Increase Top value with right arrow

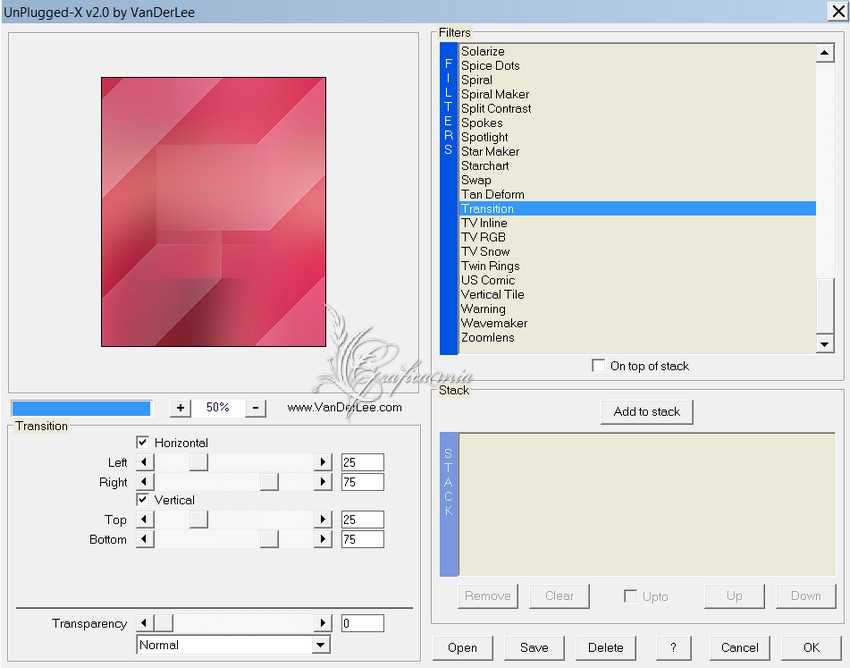(323, 519)
